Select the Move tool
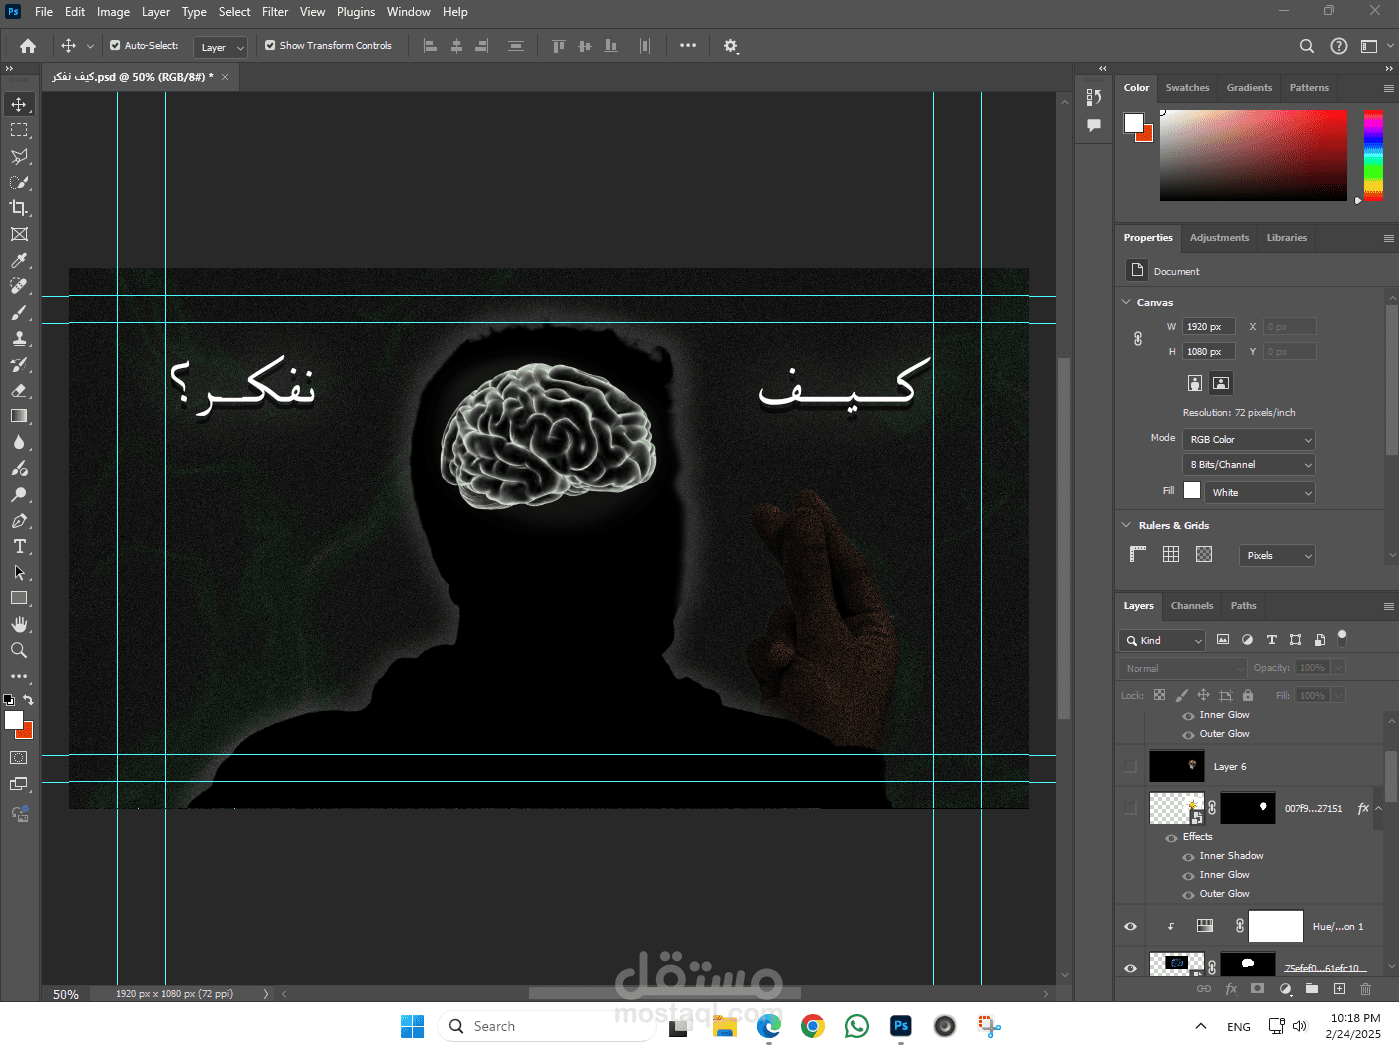 click(19, 104)
